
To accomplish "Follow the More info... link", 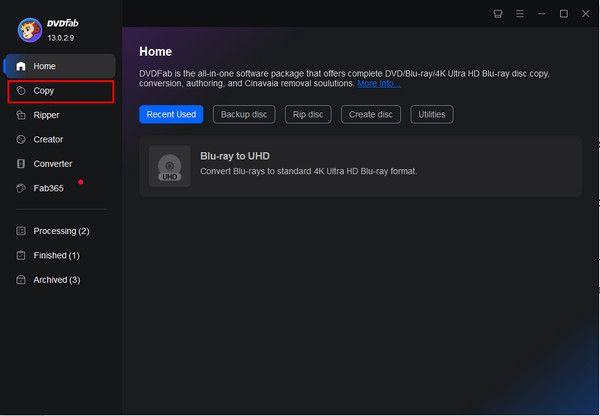I will pyautogui.click(x=379, y=84).
